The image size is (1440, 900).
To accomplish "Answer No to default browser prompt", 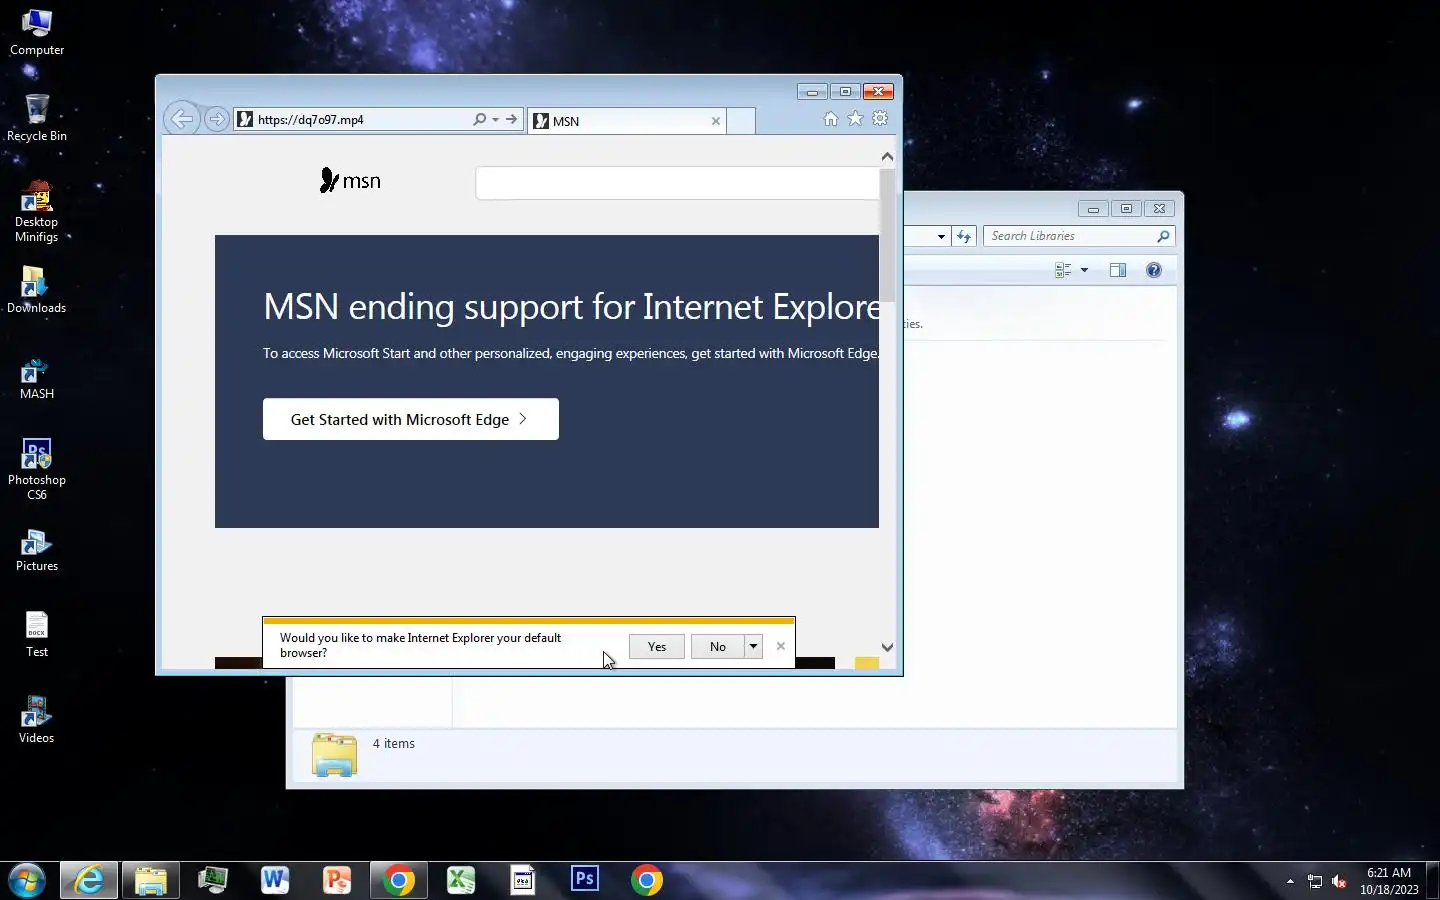I will (x=718, y=646).
